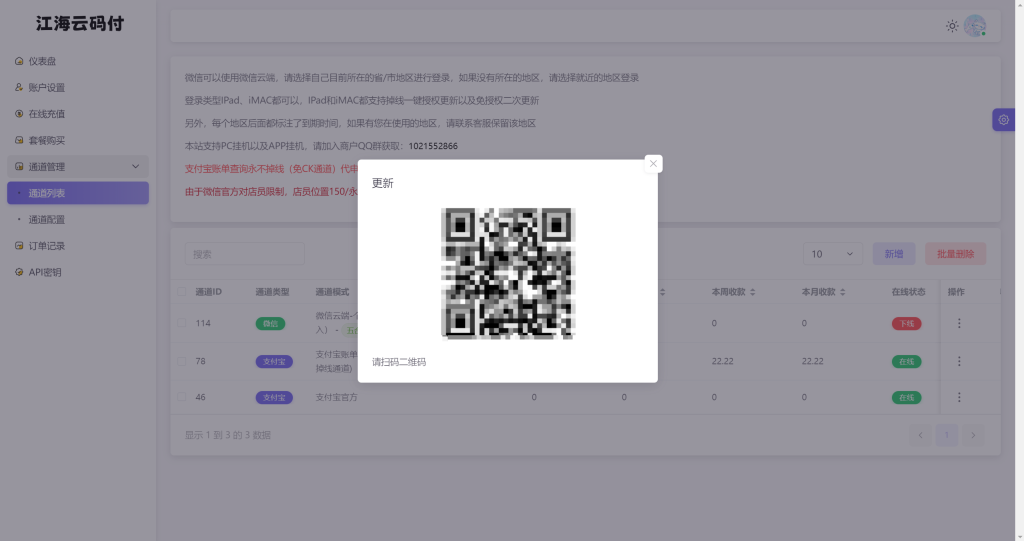This screenshot has height=541, width=1024.
Task: Click the 通道管理 sidebar icon
Action: pyautogui.click(x=19, y=167)
